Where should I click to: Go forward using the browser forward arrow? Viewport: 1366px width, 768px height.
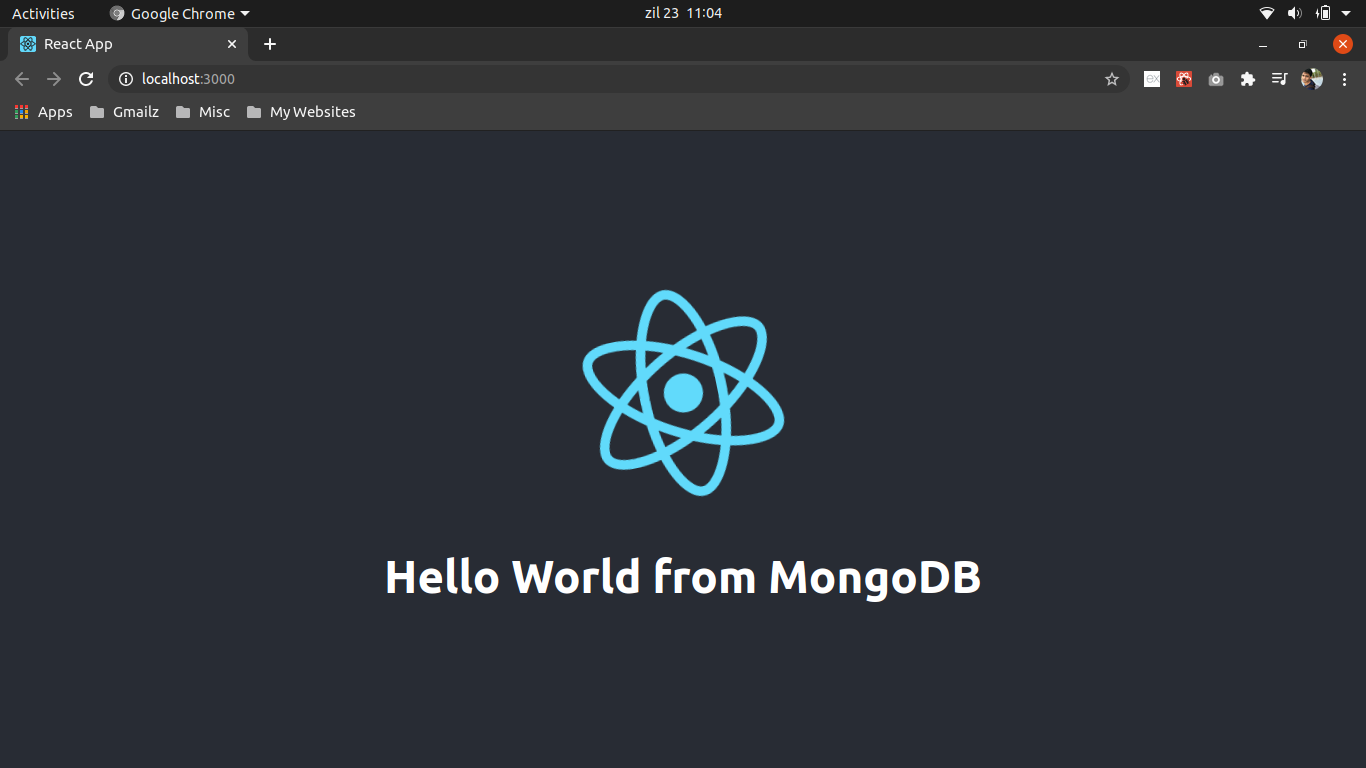(54, 79)
